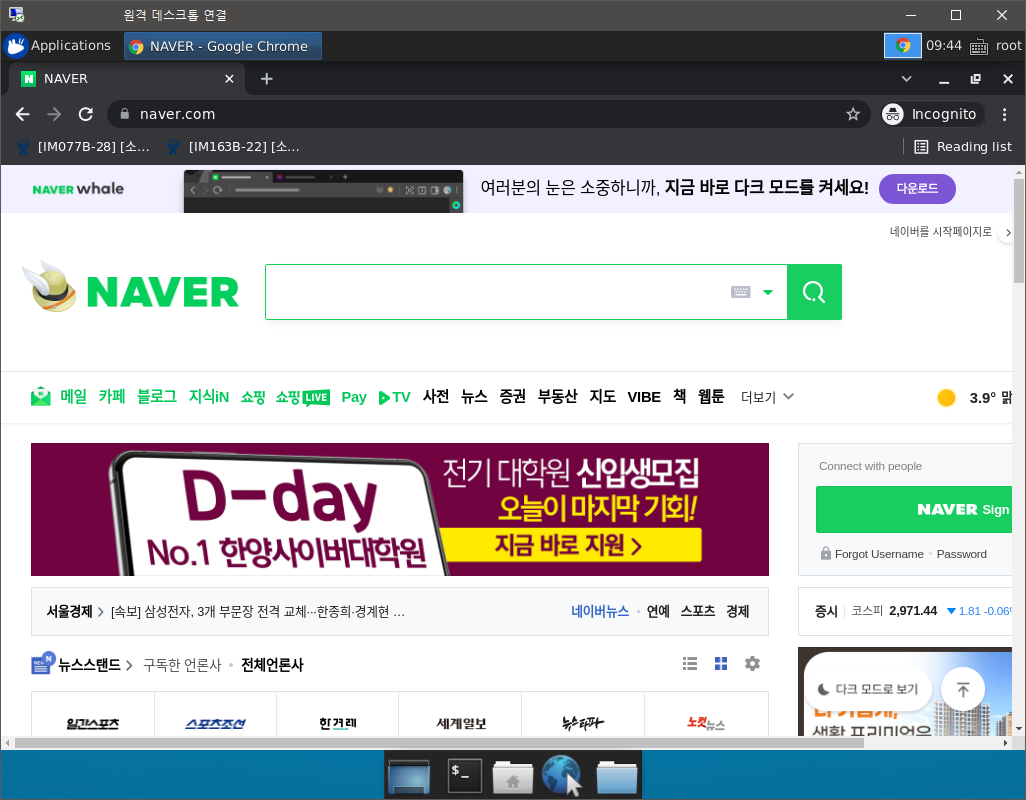Open the 한겨레 publisher logo
Screen dimensions: 1026x800
(x=338, y=723)
